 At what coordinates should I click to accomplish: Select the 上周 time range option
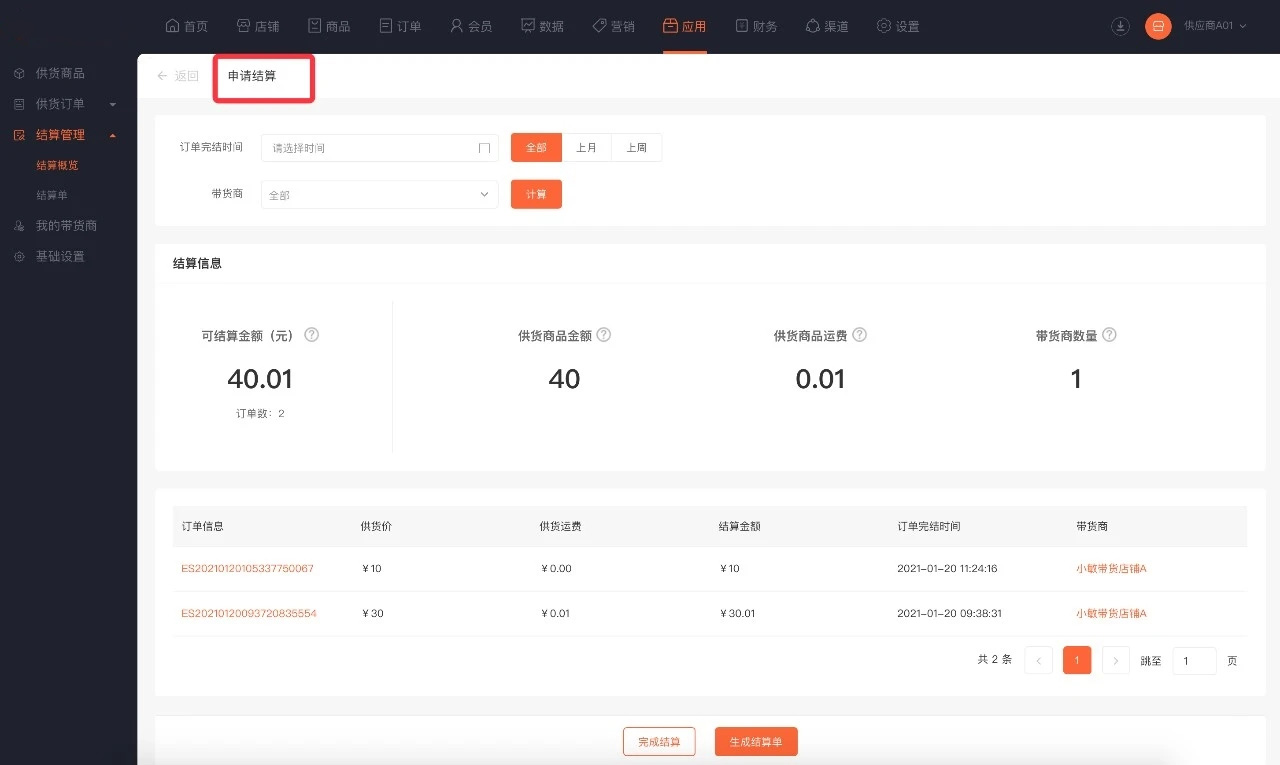click(x=637, y=148)
